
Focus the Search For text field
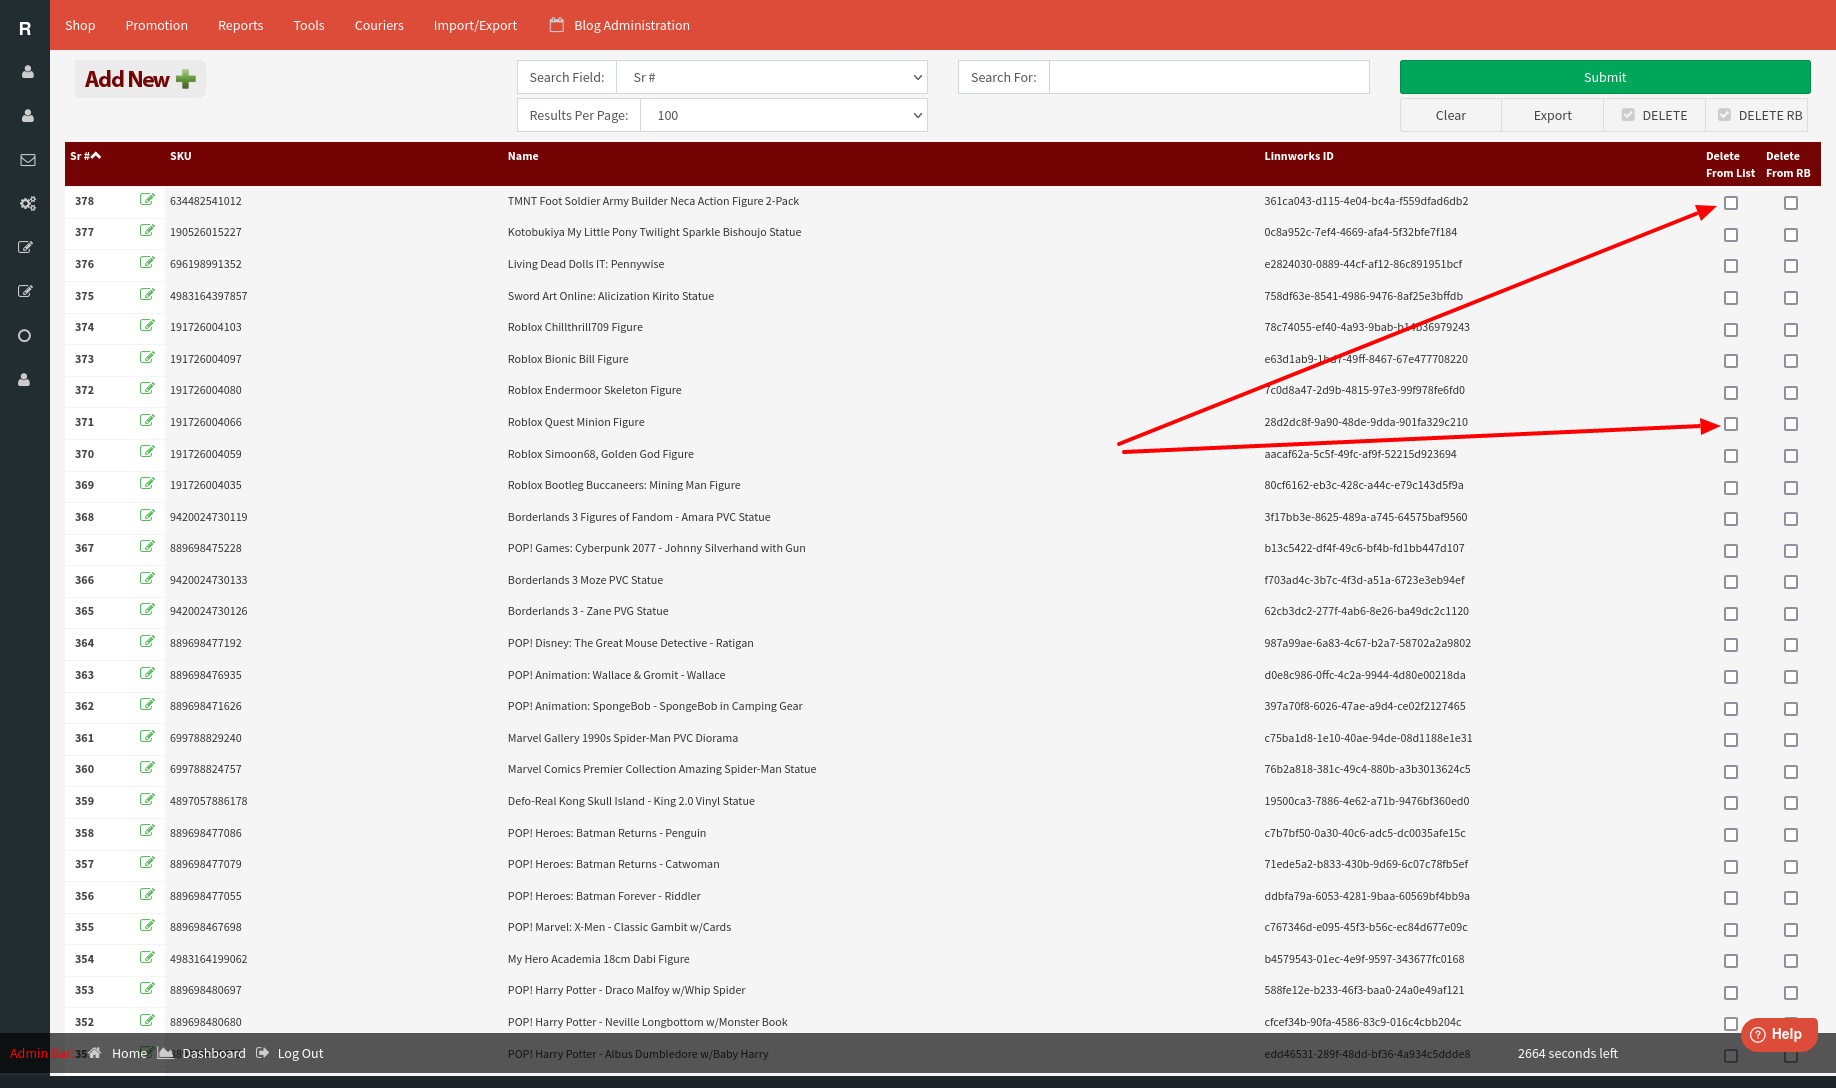point(1209,77)
